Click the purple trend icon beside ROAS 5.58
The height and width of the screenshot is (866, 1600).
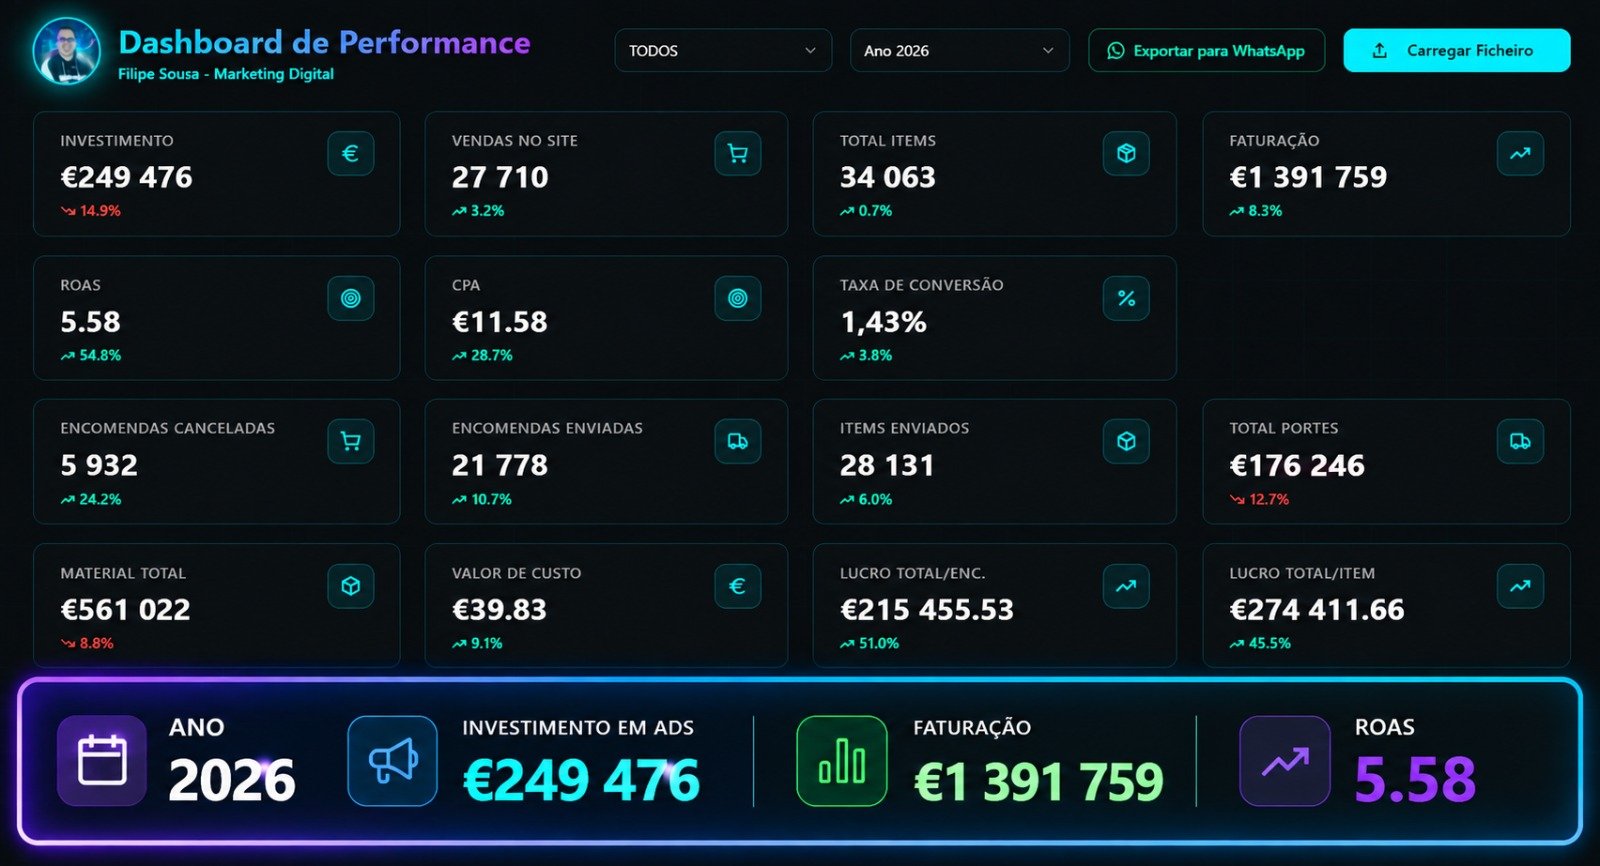point(1285,761)
